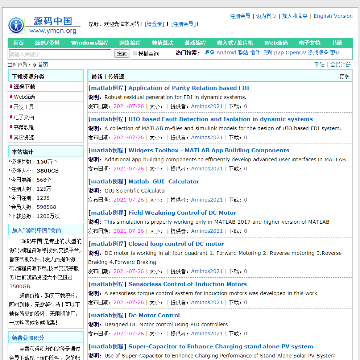
Task: Click the description 'Designed DC motor control using PID controllers'
Action: click(x=166, y=324)
